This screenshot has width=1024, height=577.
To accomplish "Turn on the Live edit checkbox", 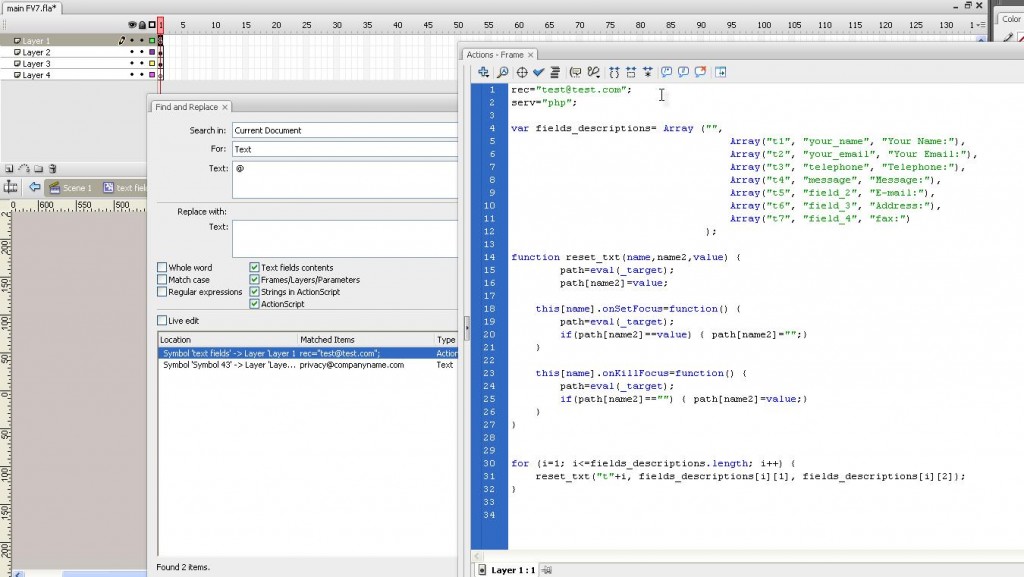I will click(162, 320).
